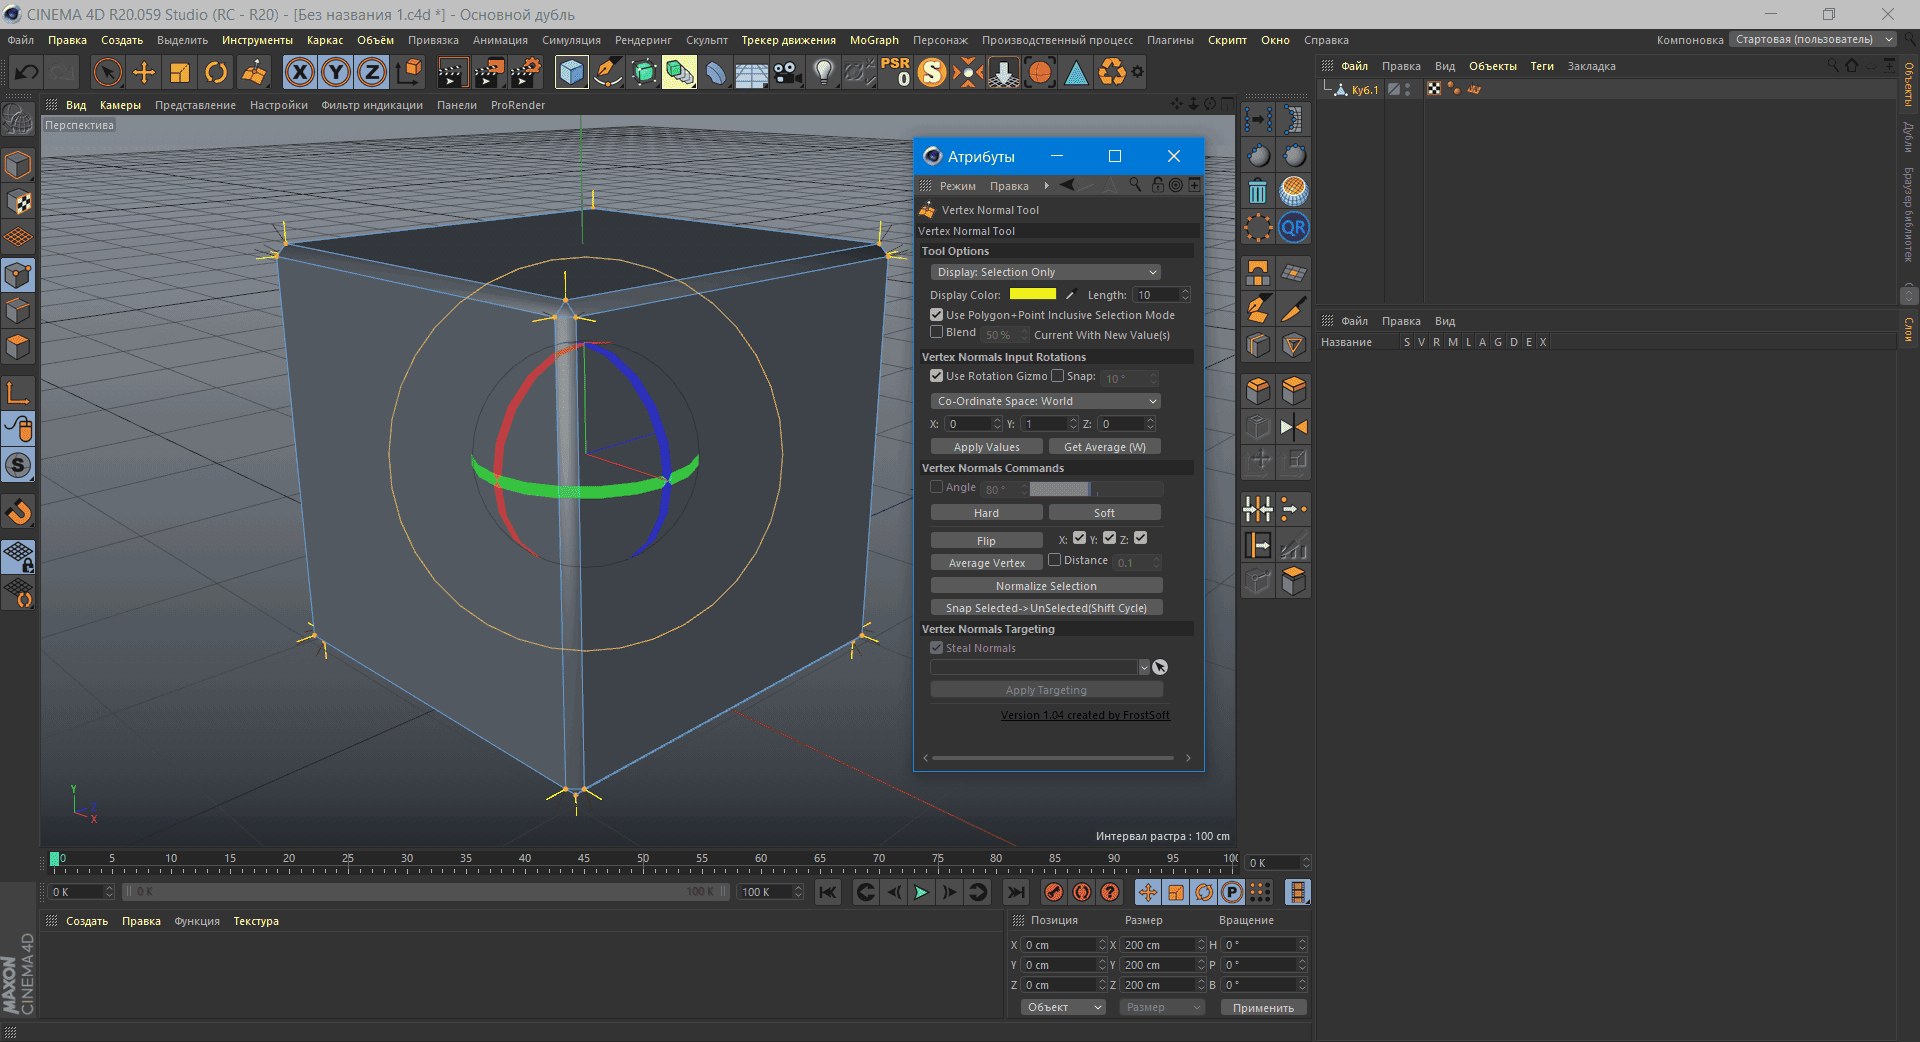Click the Angle slider bar
The width and height of the screenshot is (1920, 1042).
1096,489
